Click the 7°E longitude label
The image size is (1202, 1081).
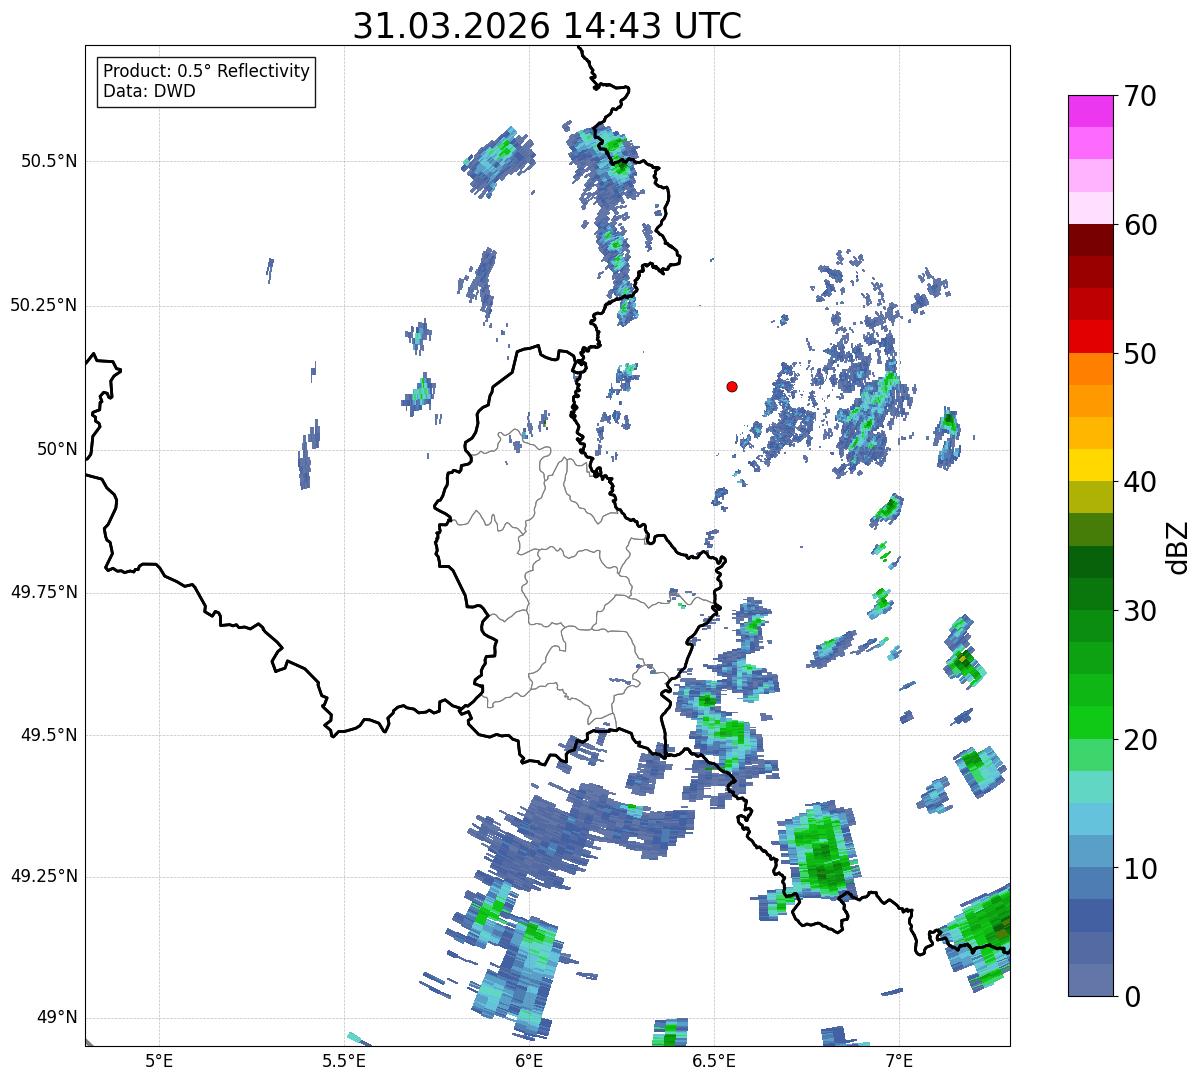click(x=900, y=1061)
